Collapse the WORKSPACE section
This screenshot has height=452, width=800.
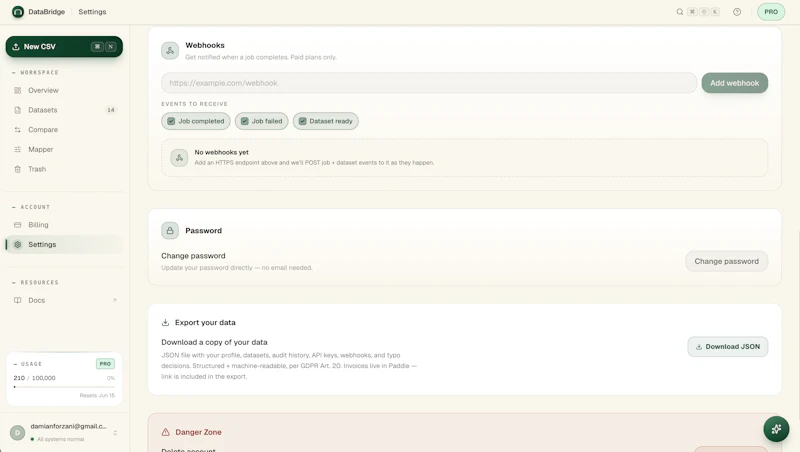[35, 72]
